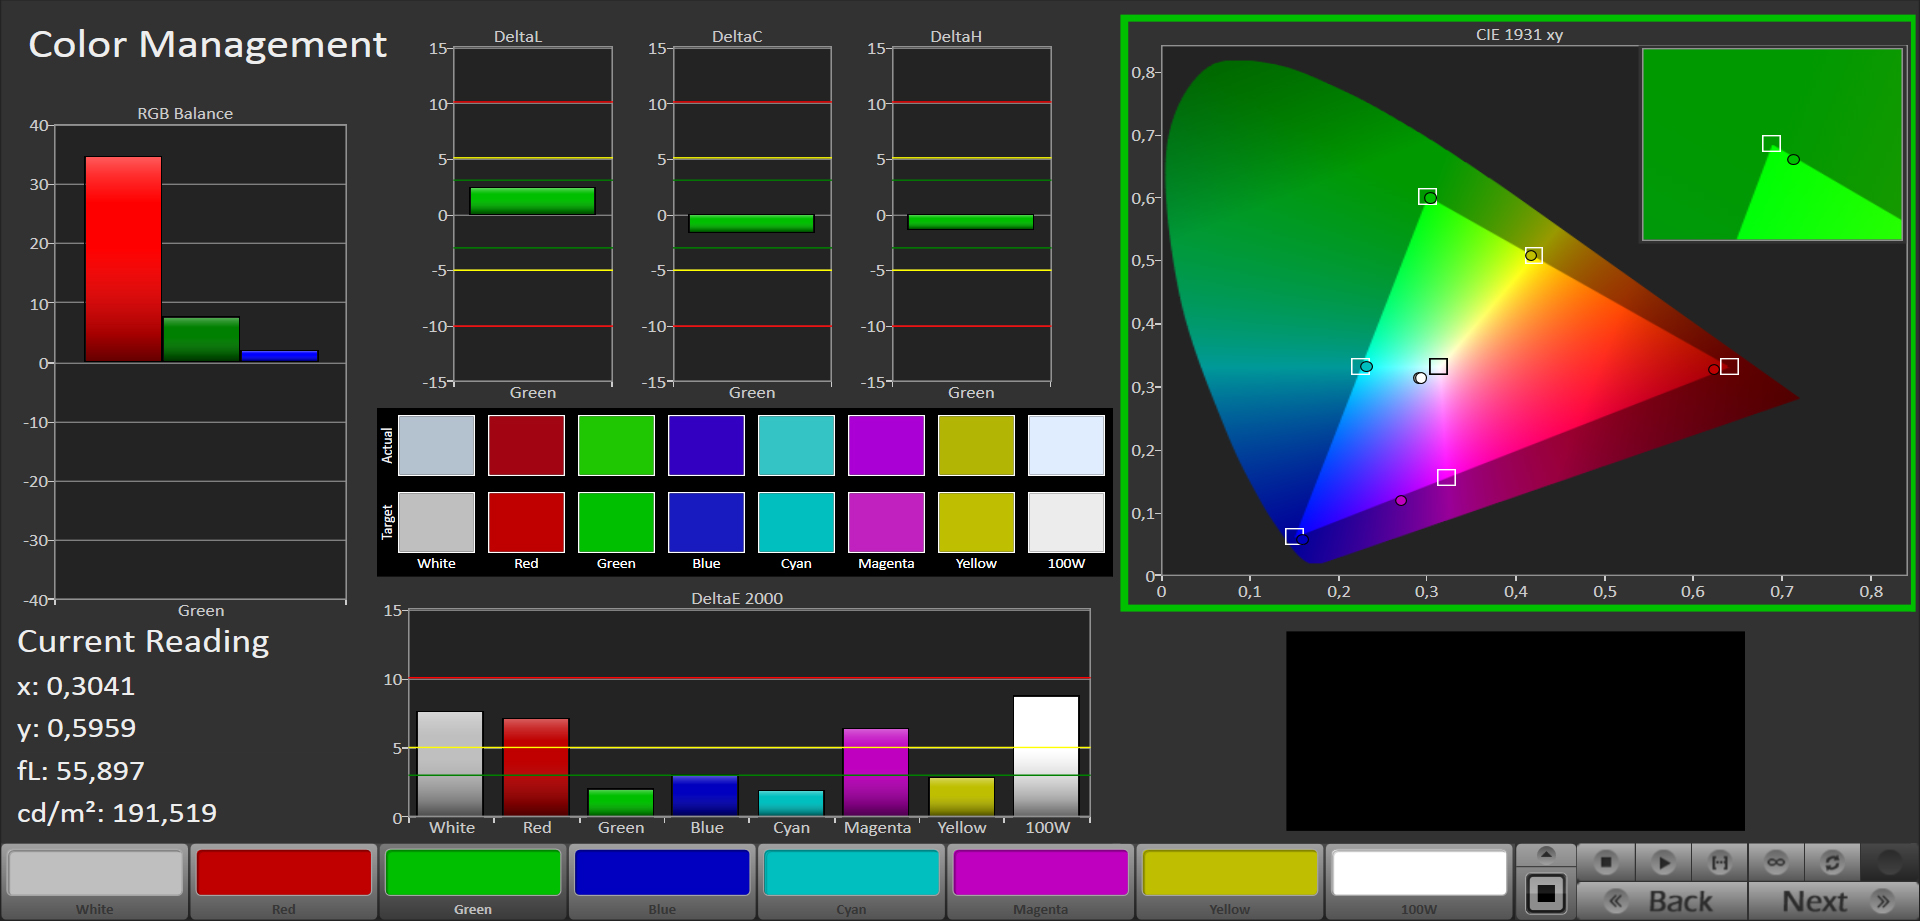The width and height of the screenshot is (1920, 921).
Task: Select the Blue swatch in bottom strip
Action: pyautogui.click(x=662, y=874)
